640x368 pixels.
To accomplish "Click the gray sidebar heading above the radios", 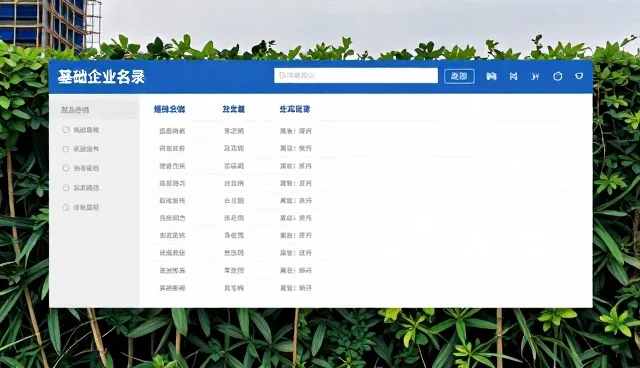I will coord(75,110).
